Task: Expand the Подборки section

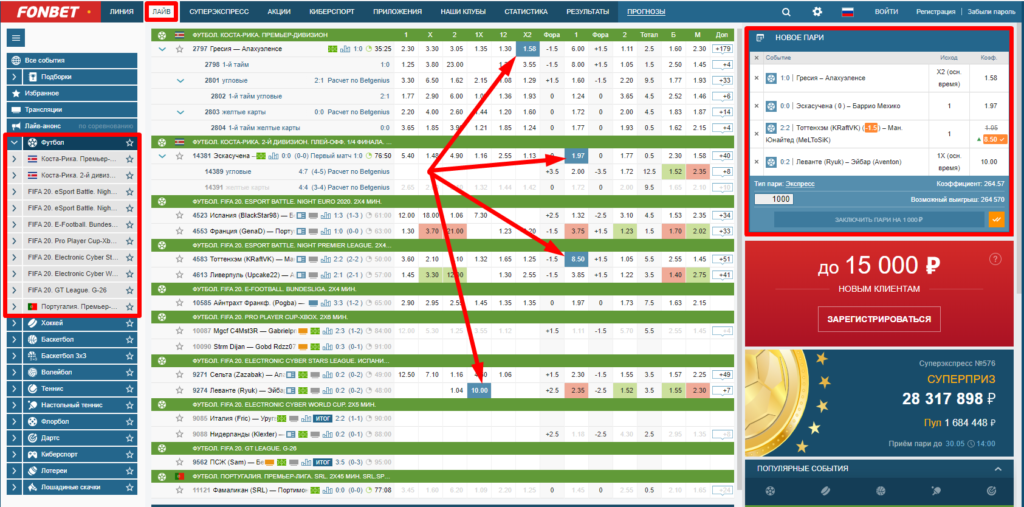Action: [14, 76]
